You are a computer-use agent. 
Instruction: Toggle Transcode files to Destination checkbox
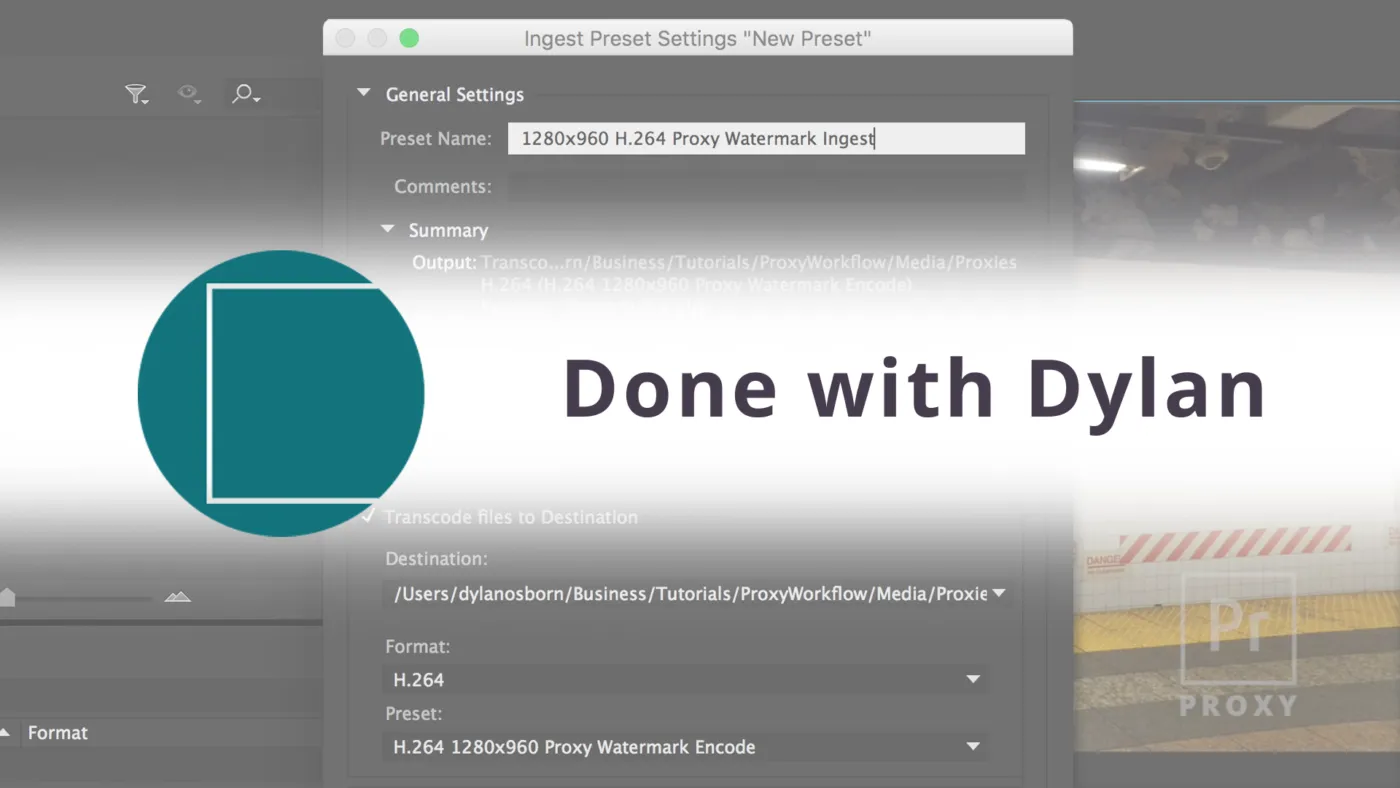click(x=368, y=516)
